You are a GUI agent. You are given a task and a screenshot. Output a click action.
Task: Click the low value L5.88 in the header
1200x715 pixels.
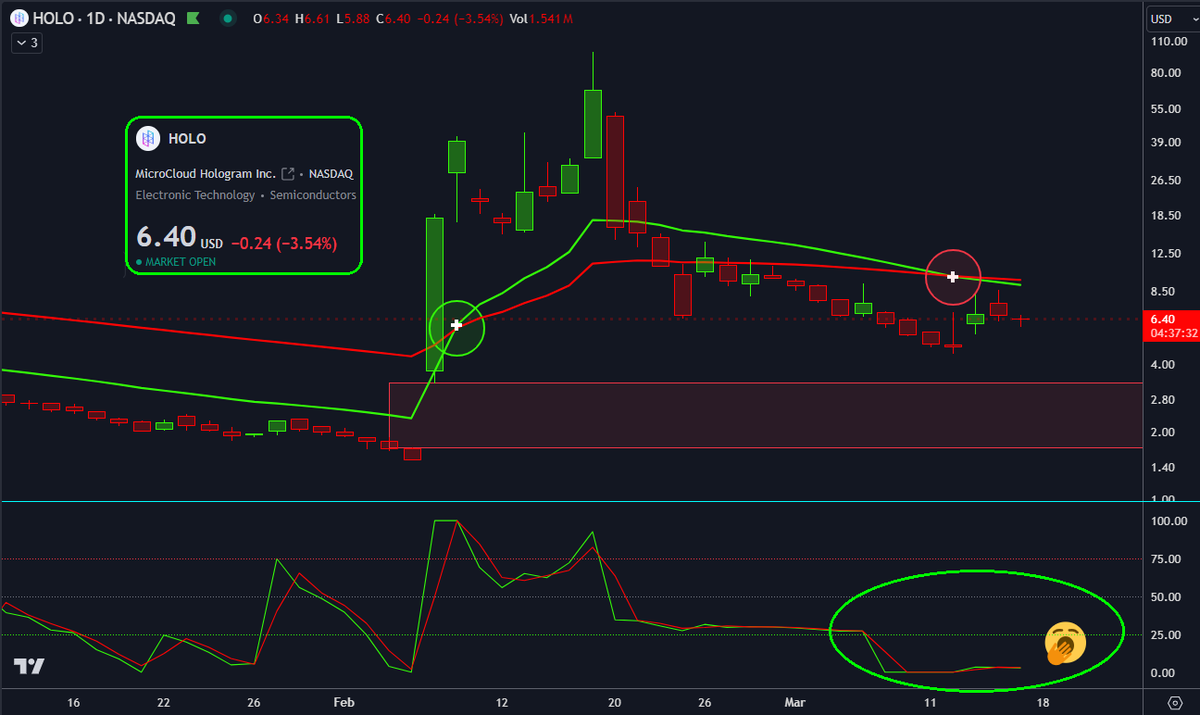(353, 18)
